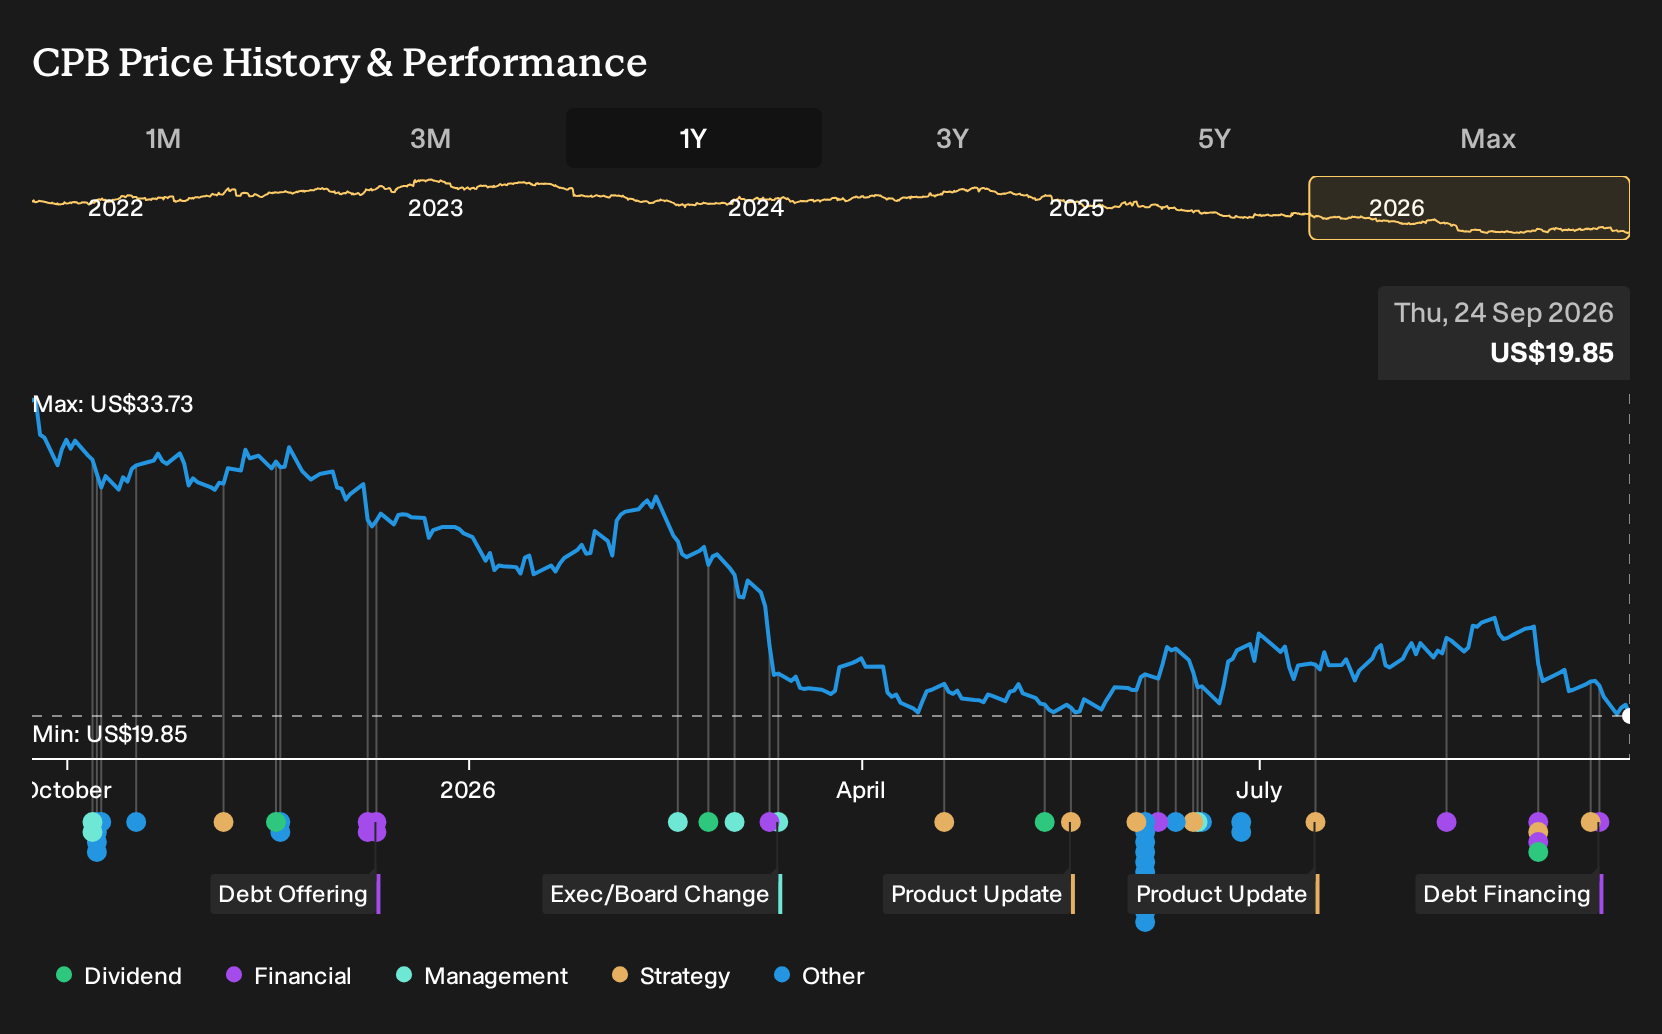Screen dimensions: 1662x1034
Task: Click the purple Financial marker in mid-August
Action: point(1446,822)
